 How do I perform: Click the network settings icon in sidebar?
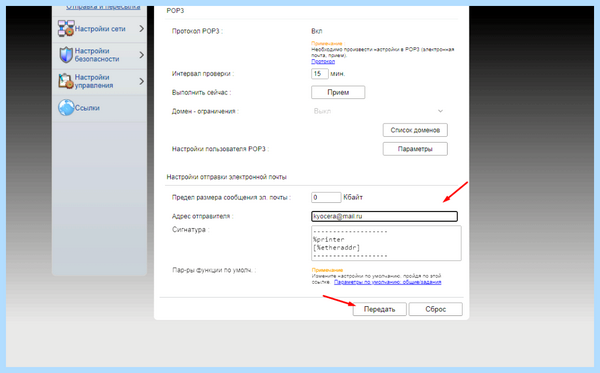pos(66,28)
